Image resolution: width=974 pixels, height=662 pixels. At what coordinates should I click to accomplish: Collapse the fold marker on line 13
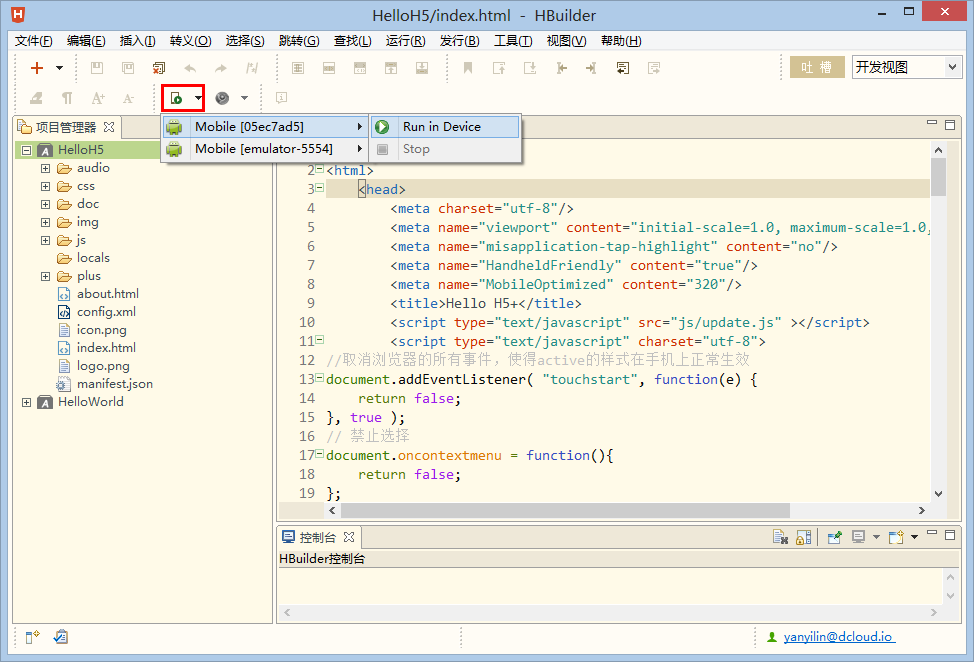pos(319,378)
